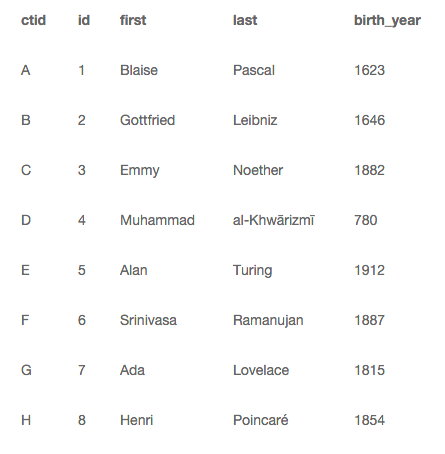The height and width of the screenshot is (454, 445).
Task: Click the last column header
Action: click(245, 20)
